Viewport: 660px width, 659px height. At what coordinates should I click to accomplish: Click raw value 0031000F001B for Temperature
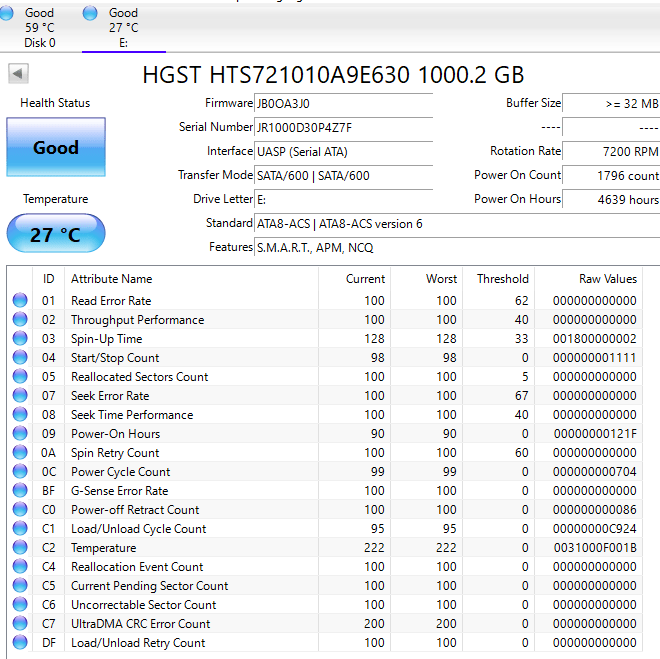coord(595,547)
